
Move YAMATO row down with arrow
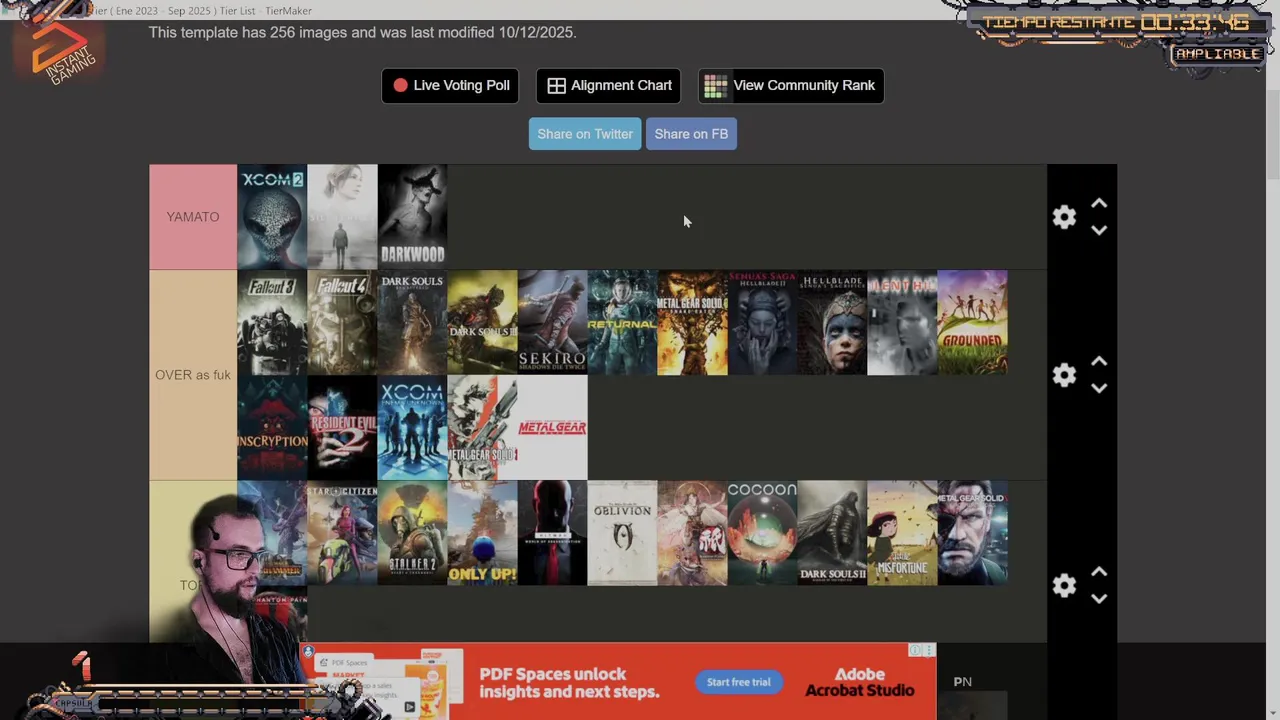tap(1099, 230)
